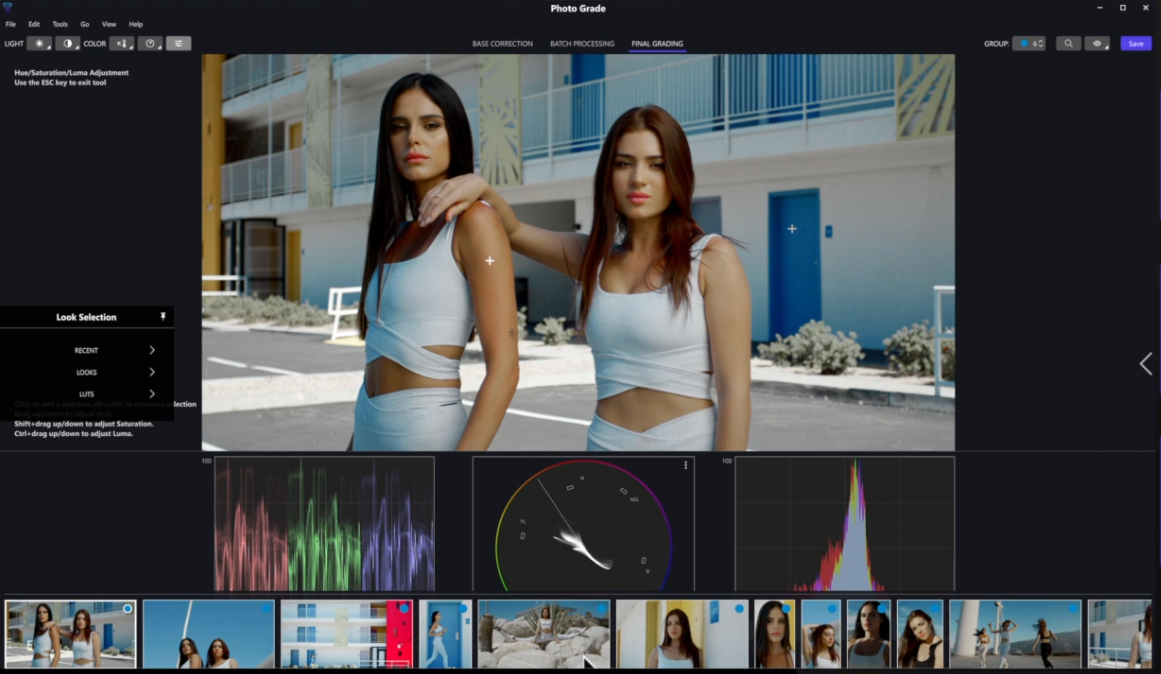Open the View menu
The height and width of the screenshot is (674, 1161).
tap(109, 24)
